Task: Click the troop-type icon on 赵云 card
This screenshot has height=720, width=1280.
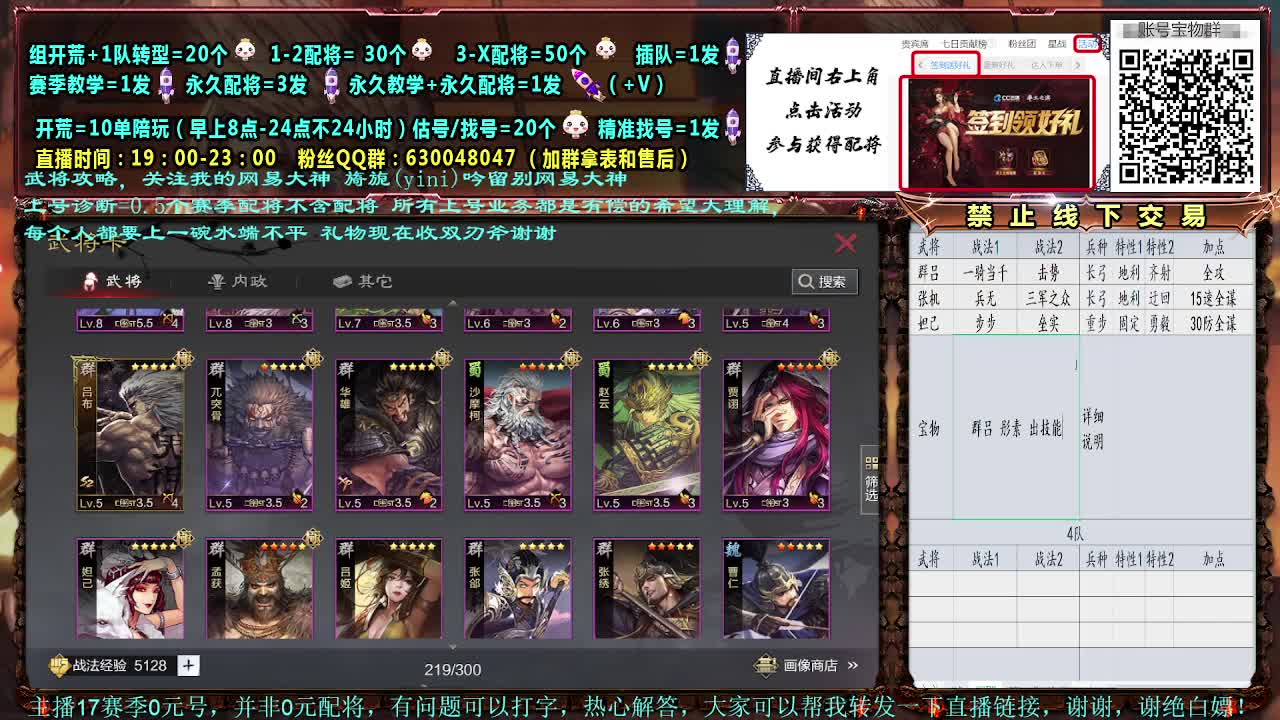Action: (684, 499)
